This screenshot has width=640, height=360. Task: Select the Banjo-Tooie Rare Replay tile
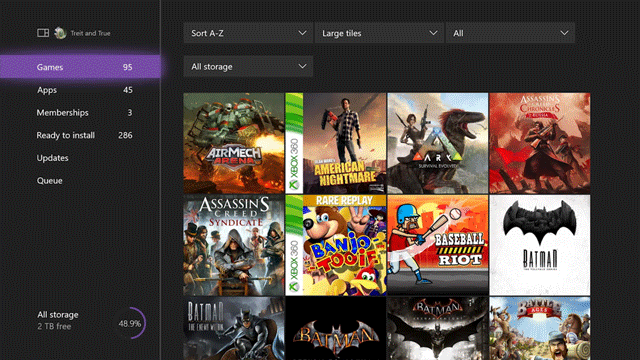coord(336,245)
